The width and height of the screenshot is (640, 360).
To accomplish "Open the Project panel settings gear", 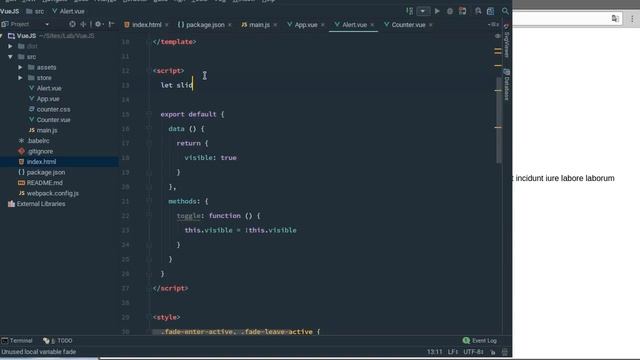I will tap(98, 24).
